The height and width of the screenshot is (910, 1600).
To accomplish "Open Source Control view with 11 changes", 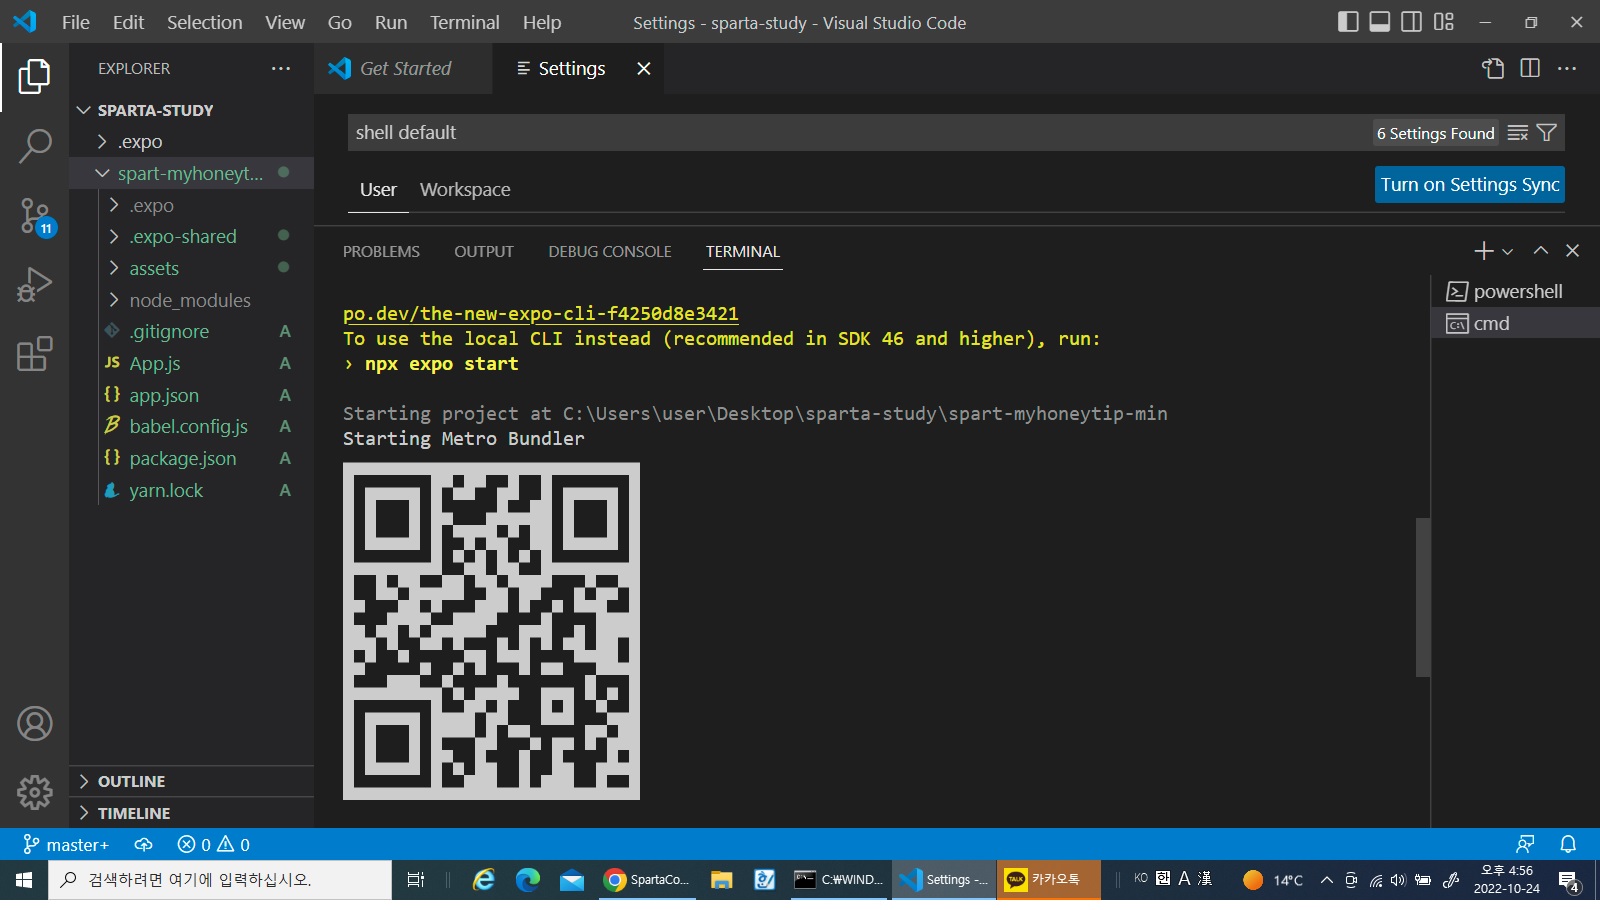I will 36,216.
